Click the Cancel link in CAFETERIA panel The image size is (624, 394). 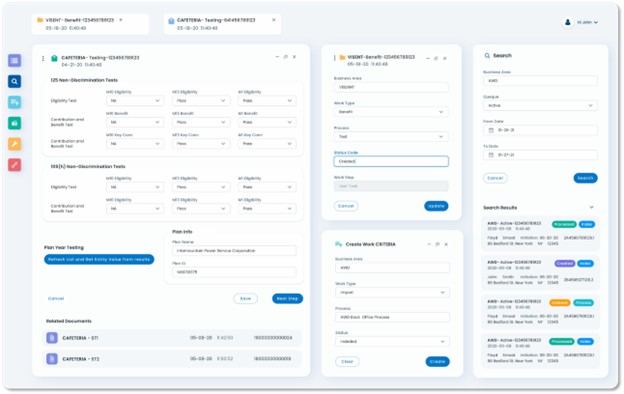pyautogui.click(x=56, y=298)
